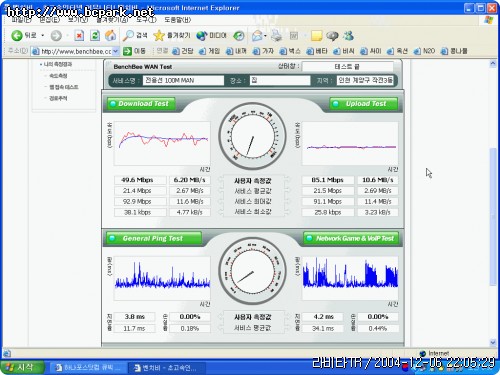The height and width of the screenshot is (375, 500).
Task: Open the 시작 Start button
Action: click(x=22, y=367)
